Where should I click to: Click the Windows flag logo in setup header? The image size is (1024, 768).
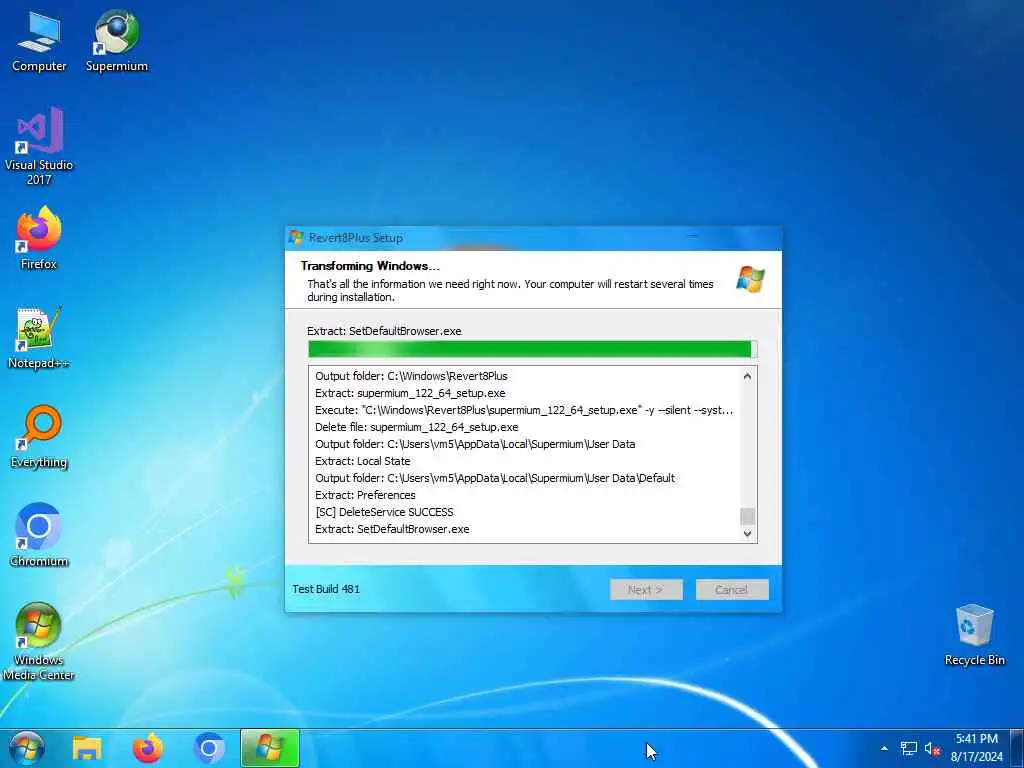point(750,280)
